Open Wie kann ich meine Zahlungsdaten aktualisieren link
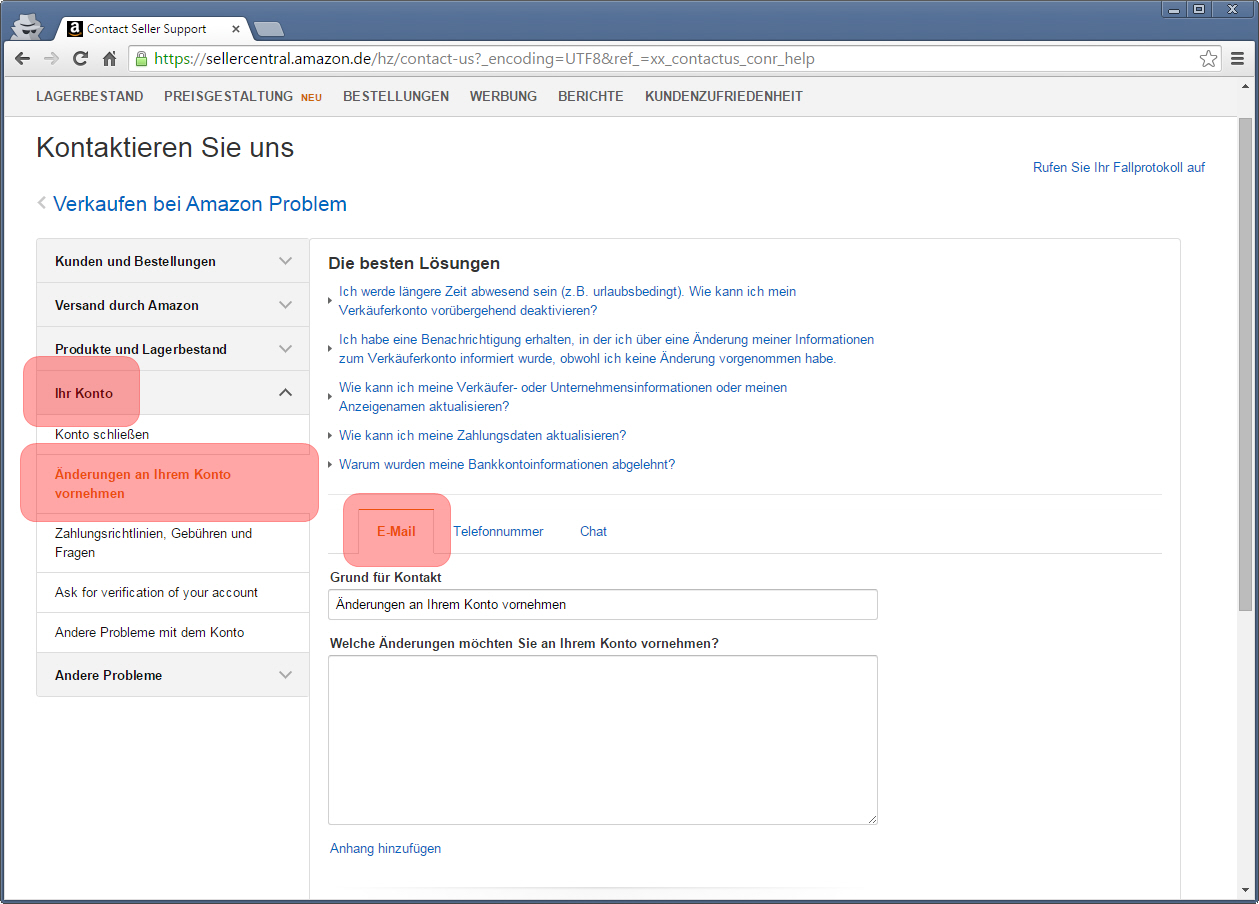The width and height of the screenshot is (1259, 904). click(x=482, y=436)
